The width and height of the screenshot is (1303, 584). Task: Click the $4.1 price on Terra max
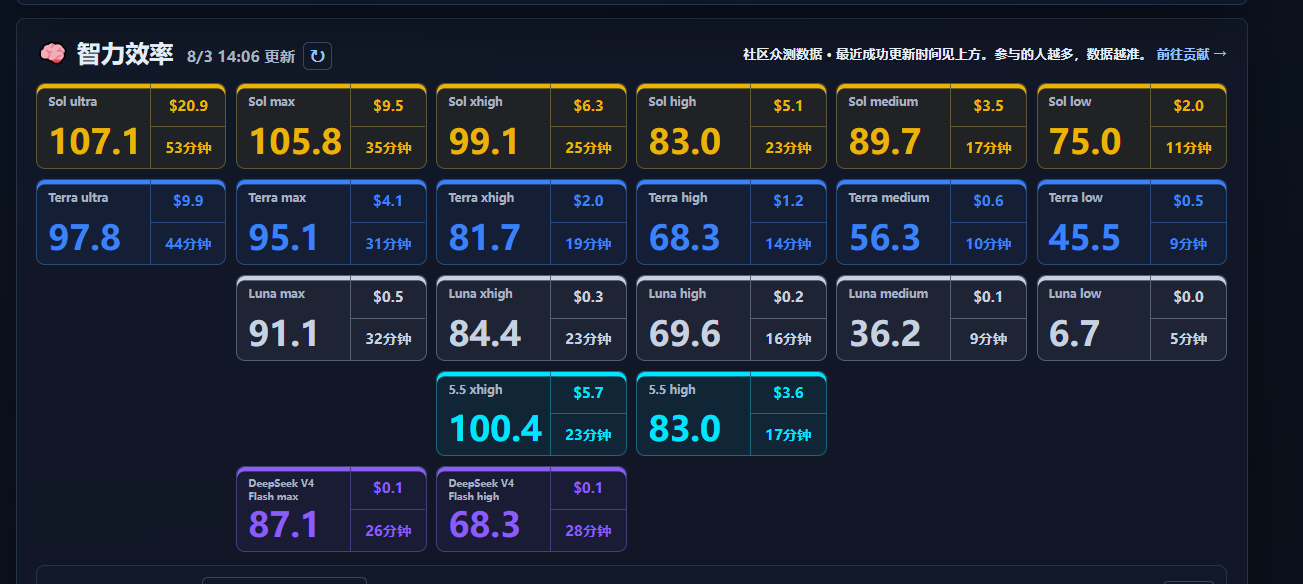[388, 201]
